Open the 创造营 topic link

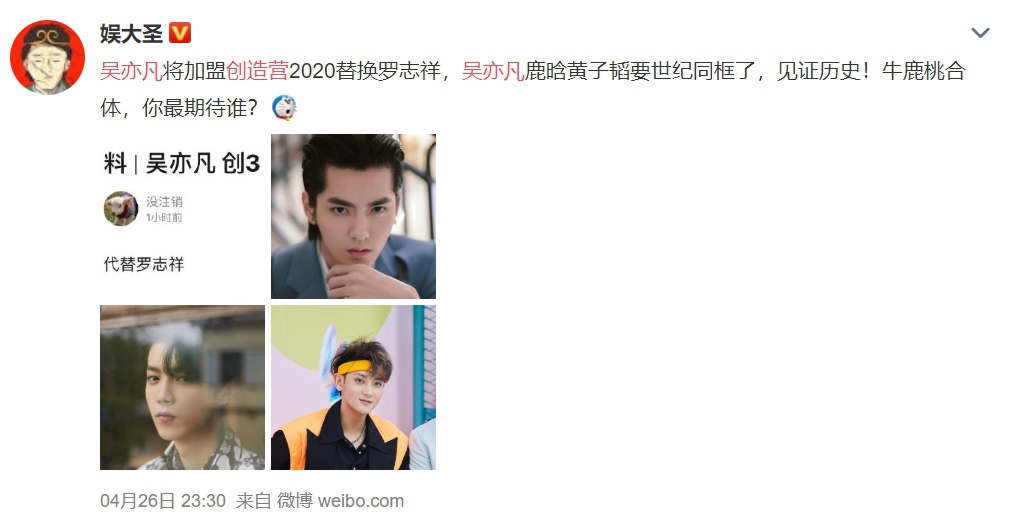tap(257, 71)
